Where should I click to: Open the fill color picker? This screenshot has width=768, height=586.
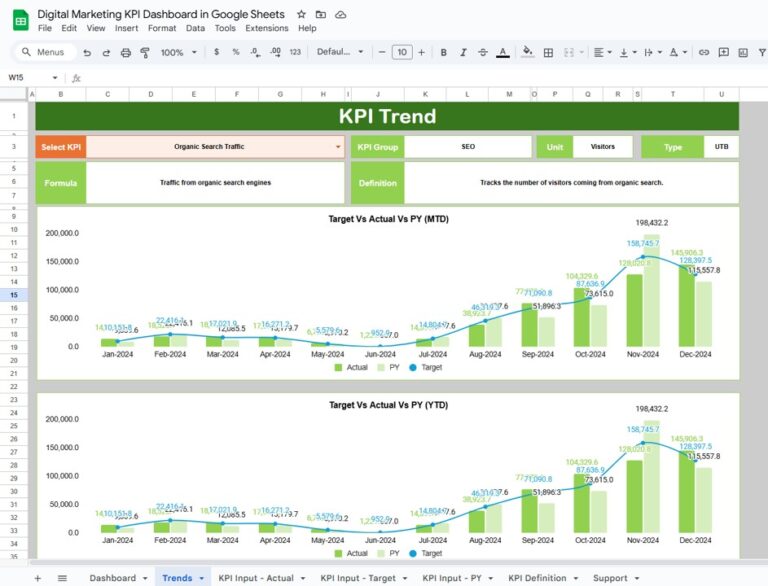(x=528, y=52)
